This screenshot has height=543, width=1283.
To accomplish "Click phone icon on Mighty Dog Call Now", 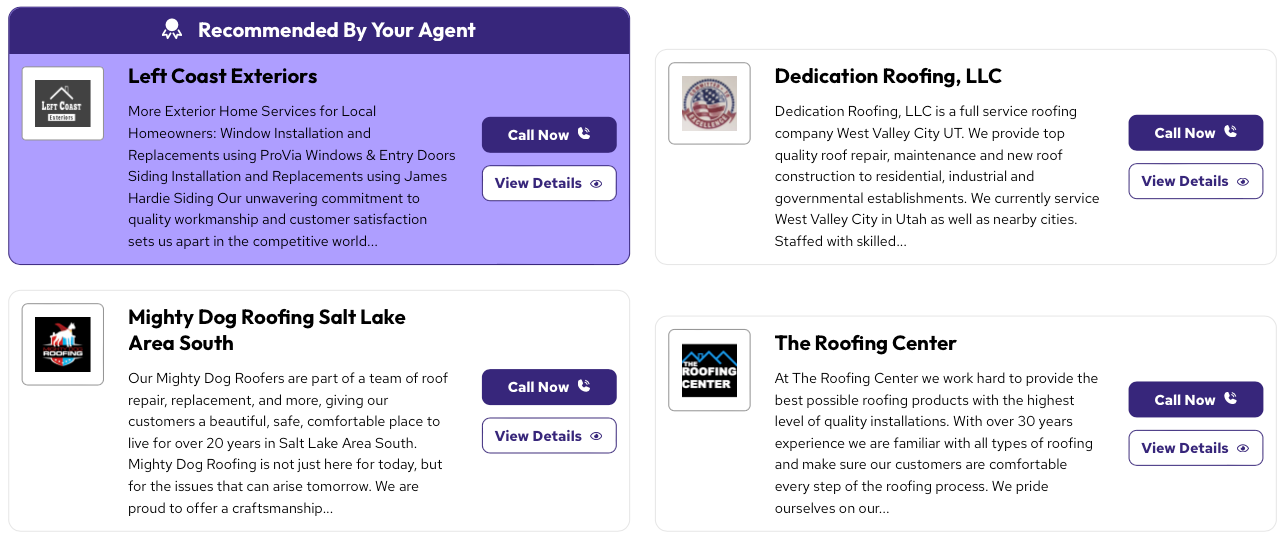I will coord(585,386).
